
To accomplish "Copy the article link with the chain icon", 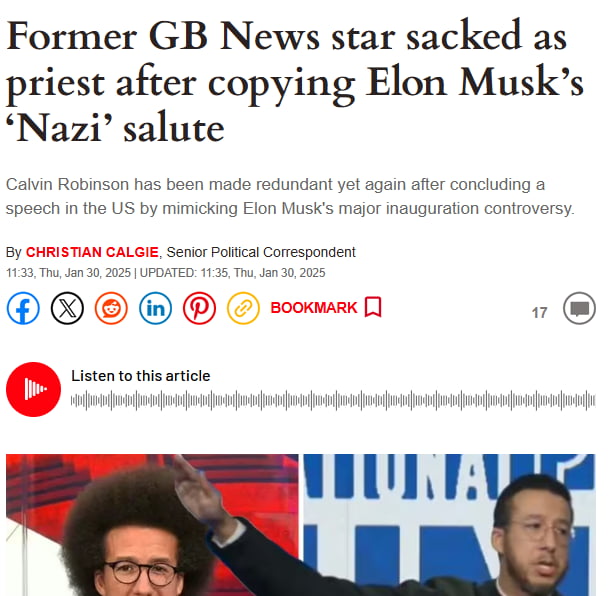I will coord(244,308).
